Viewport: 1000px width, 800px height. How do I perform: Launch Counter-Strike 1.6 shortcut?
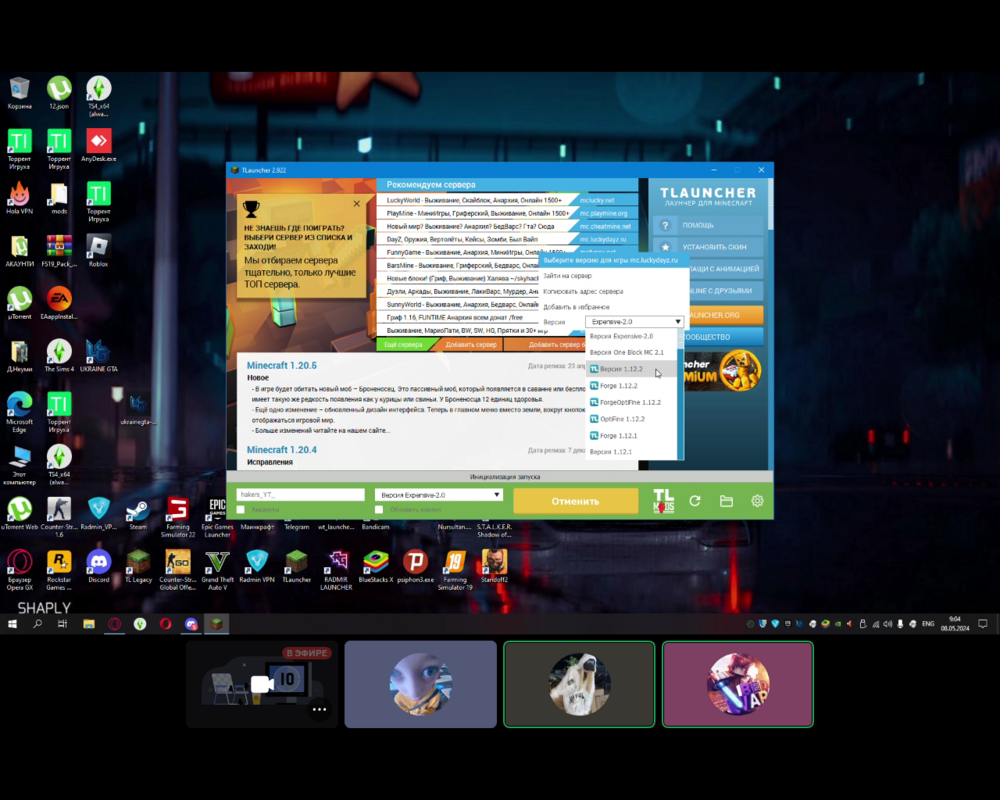pyautogui.click(x=59, y=517)
